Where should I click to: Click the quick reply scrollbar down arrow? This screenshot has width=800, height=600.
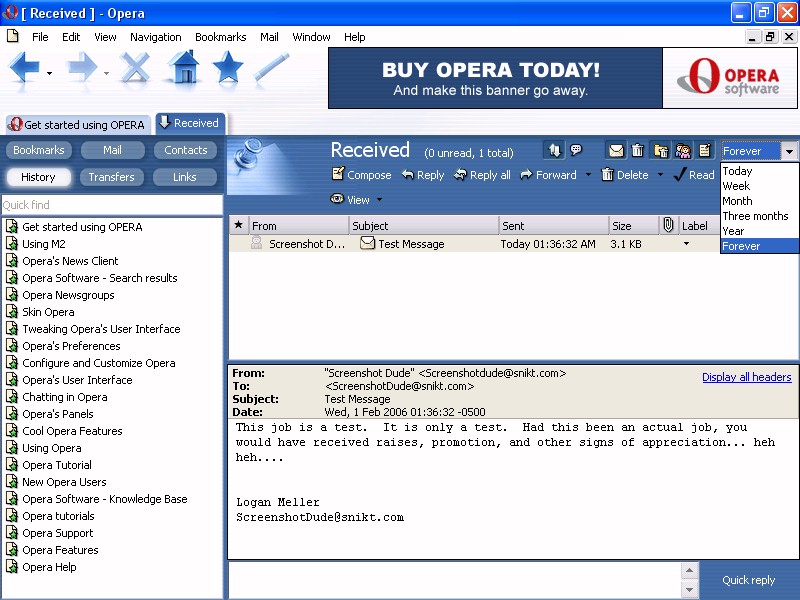[689, 590]
